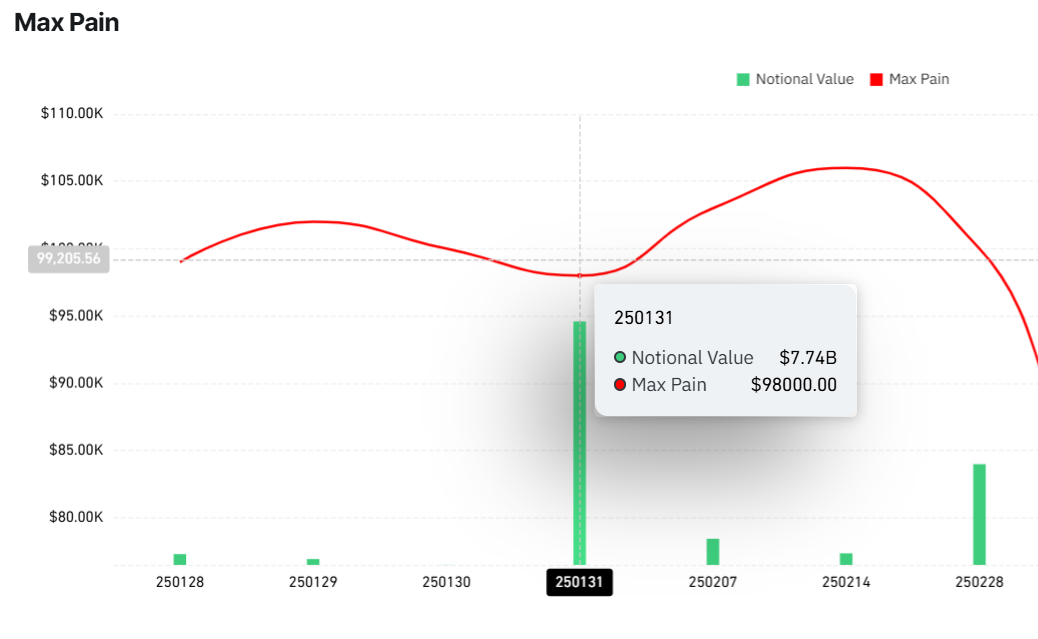Click the red circle icon in the tooltip
This screenshot has height=639, width=1038.
click(x=620, y=385)
